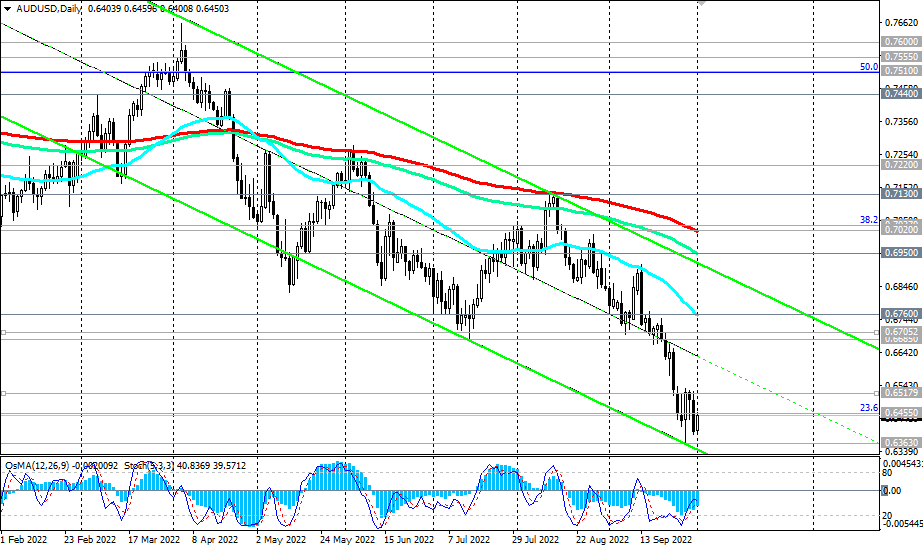Select the 0.6363 price level label
Viewport: 923px width, 549px height.
tap(901, 442)
